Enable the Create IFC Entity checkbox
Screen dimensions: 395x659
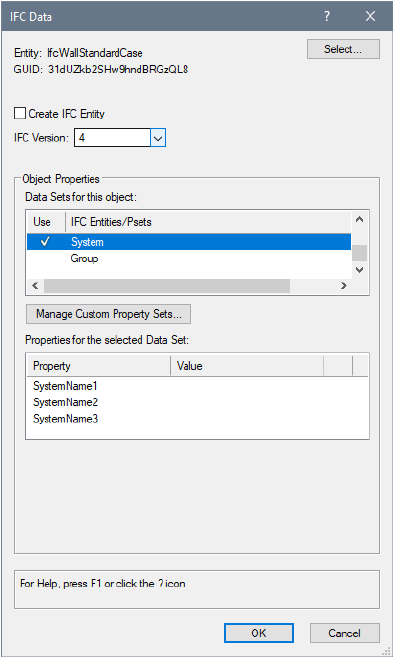click(x=20, y=113)
